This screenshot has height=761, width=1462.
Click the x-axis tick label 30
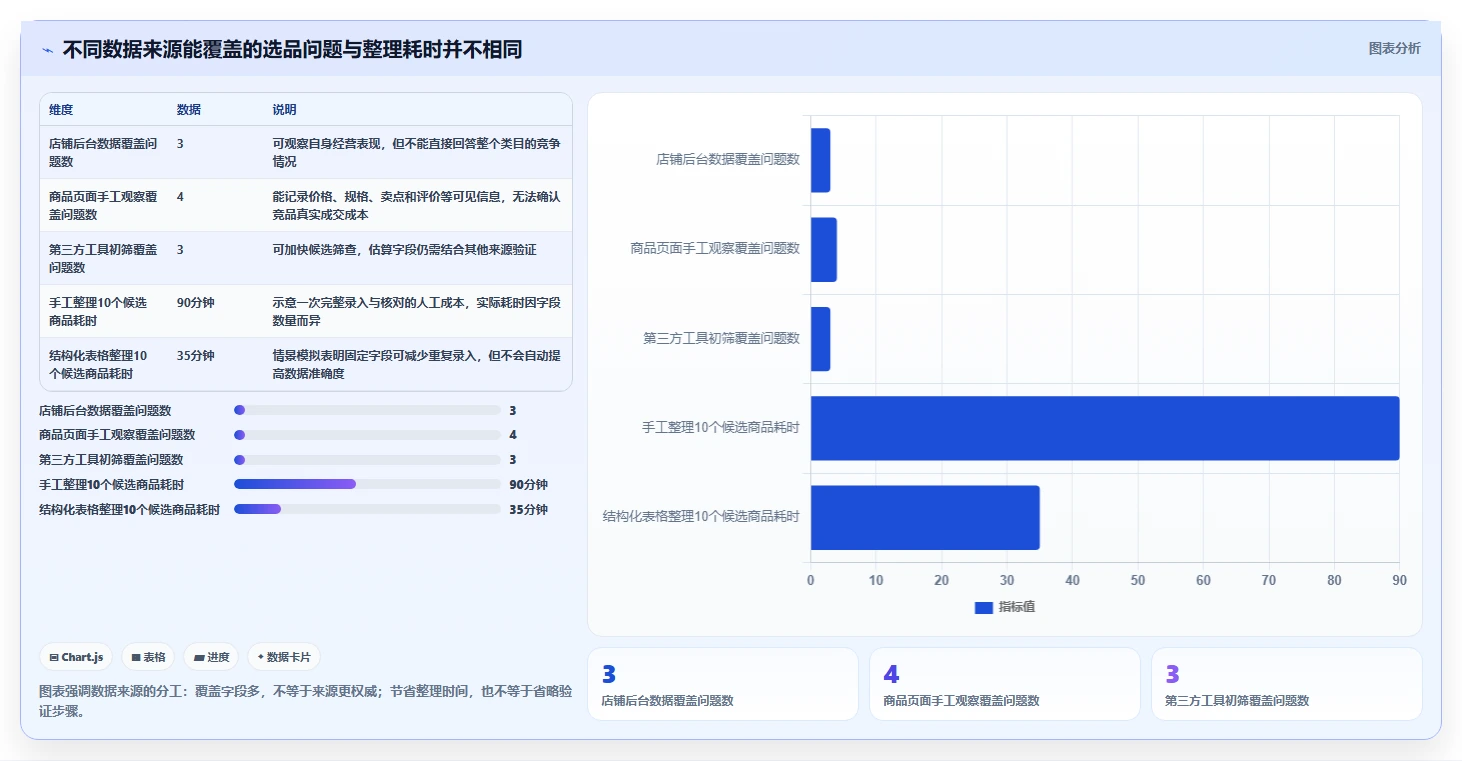click(x=1007, y=581)
